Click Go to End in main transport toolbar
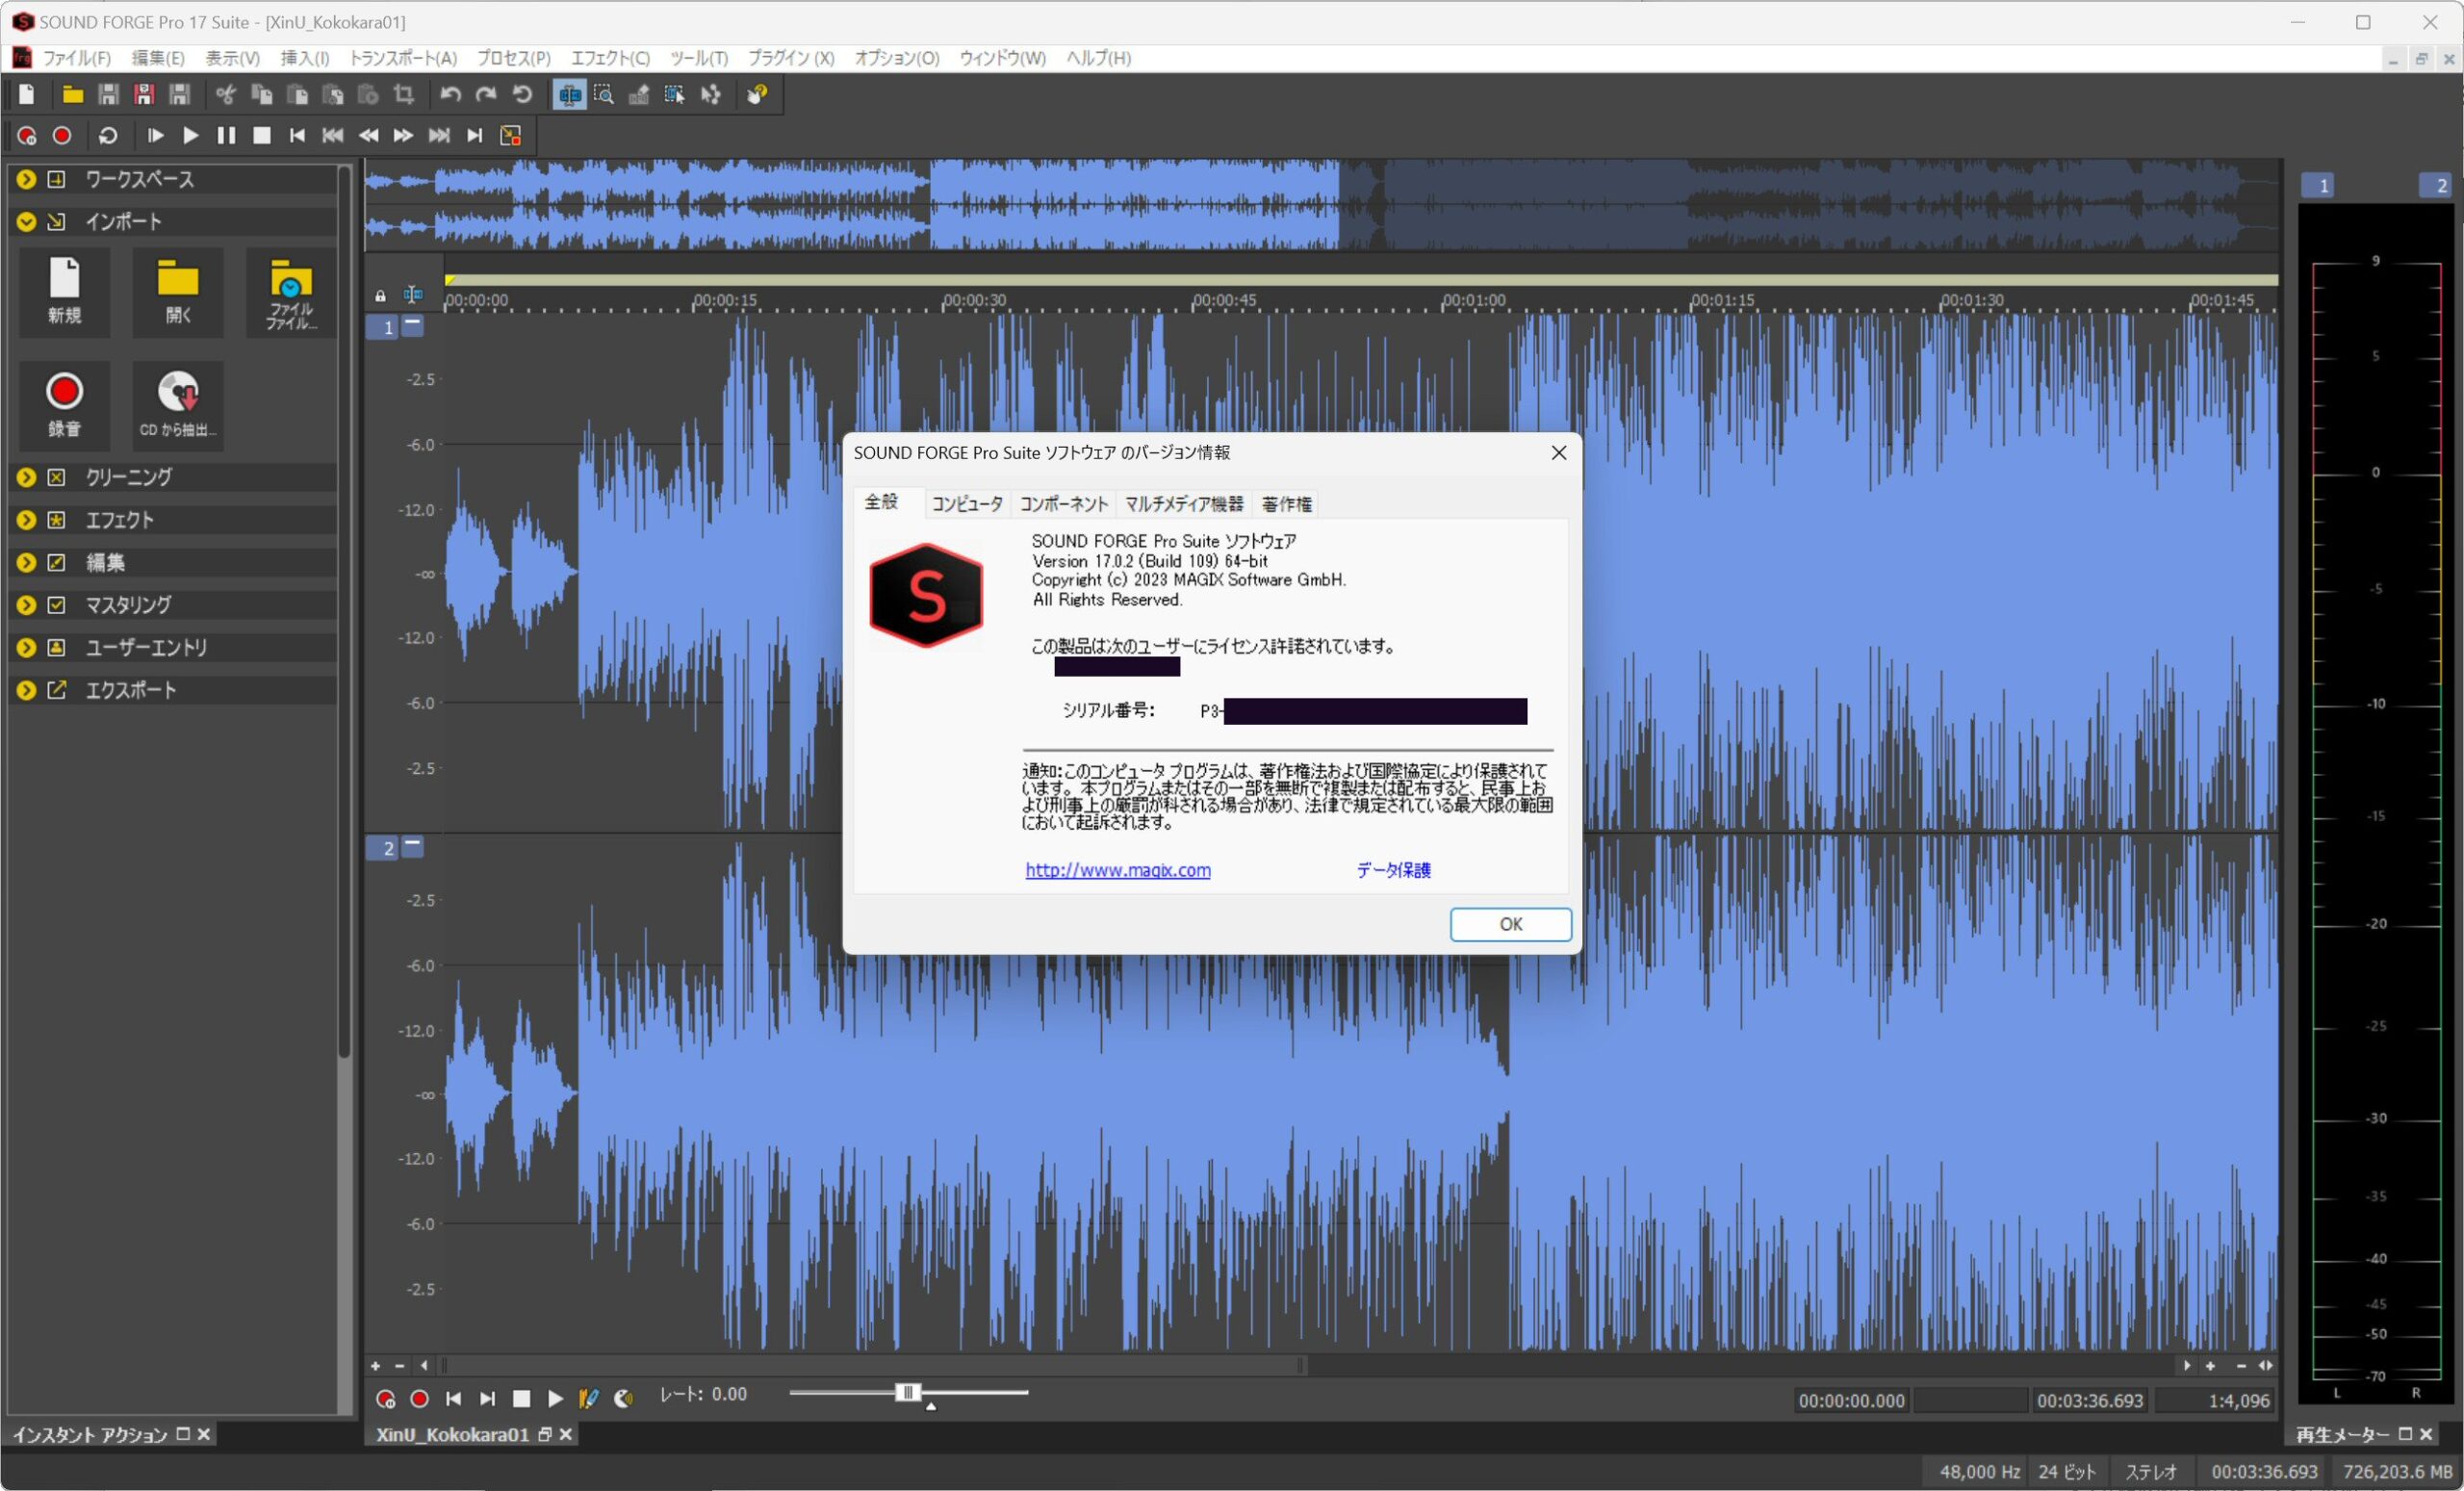 (475, 136)
